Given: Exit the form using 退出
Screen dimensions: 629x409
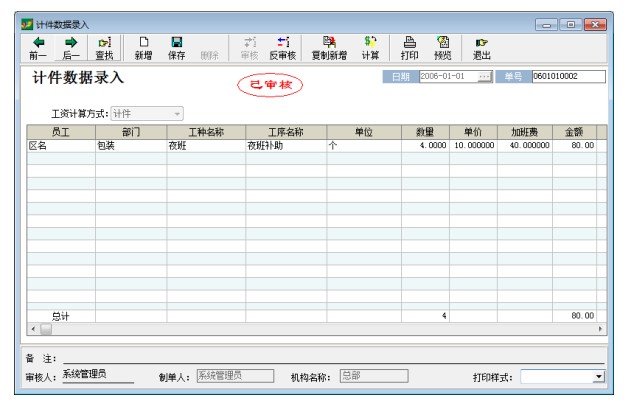Looking at the screenshot, I should (482, 48).
